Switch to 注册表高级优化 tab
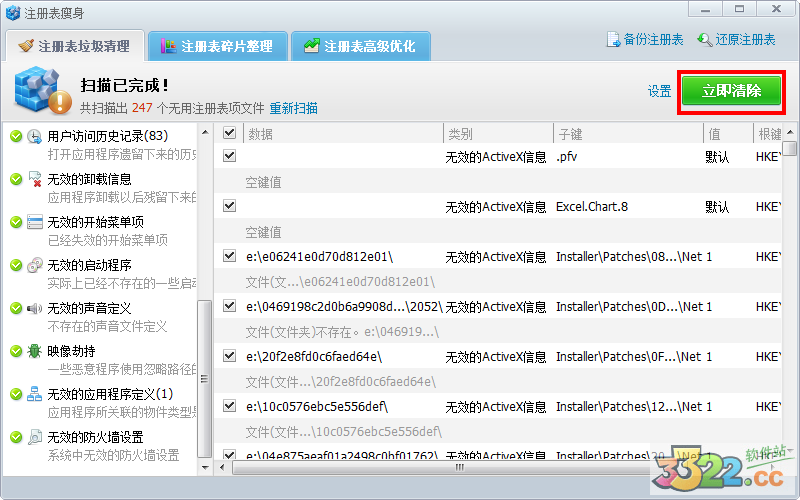800x500 pixels. (x=361, y=46)
